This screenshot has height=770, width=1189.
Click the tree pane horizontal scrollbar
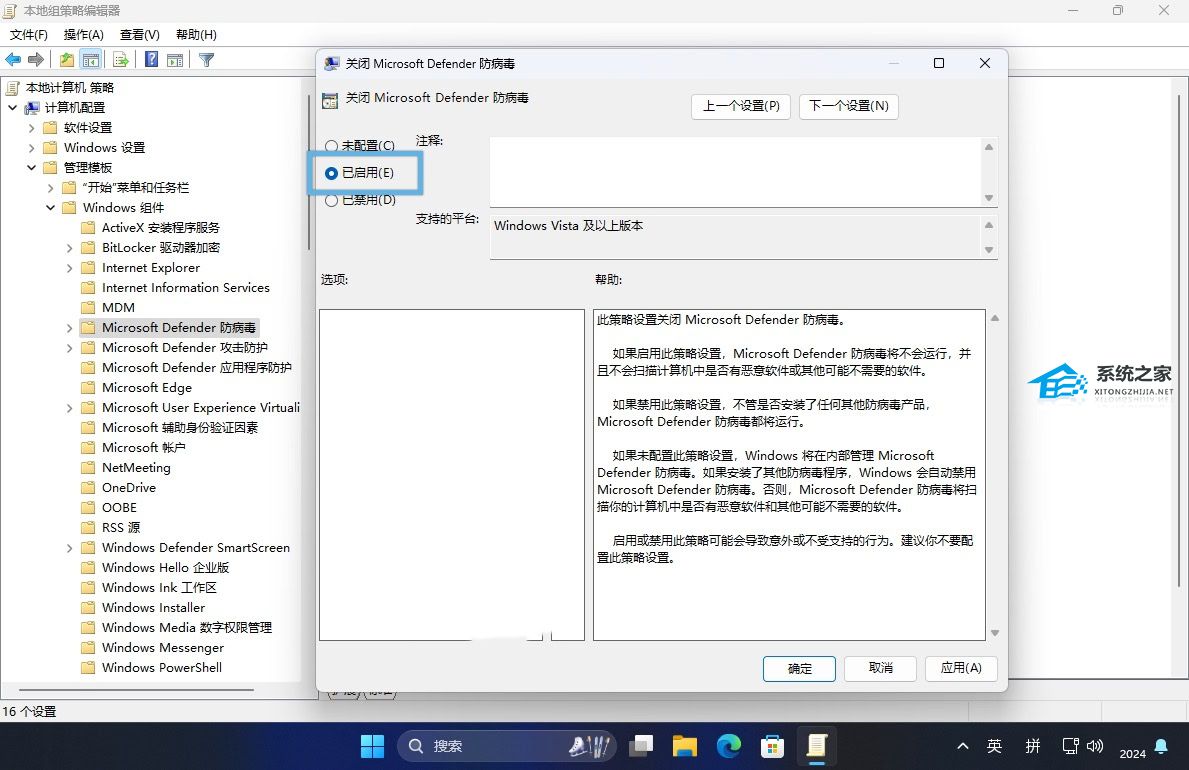(x=136, y=690)
